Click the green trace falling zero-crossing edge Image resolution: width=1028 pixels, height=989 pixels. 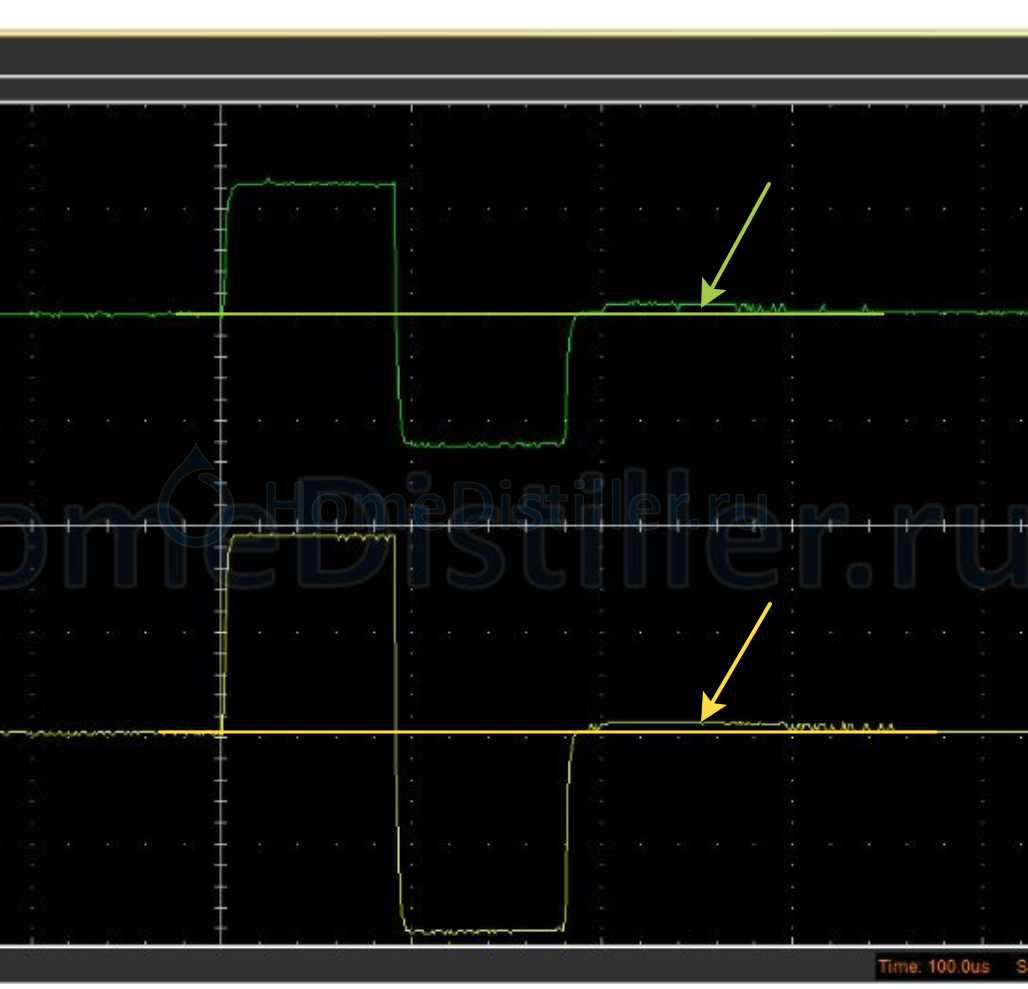coord(397,314)
